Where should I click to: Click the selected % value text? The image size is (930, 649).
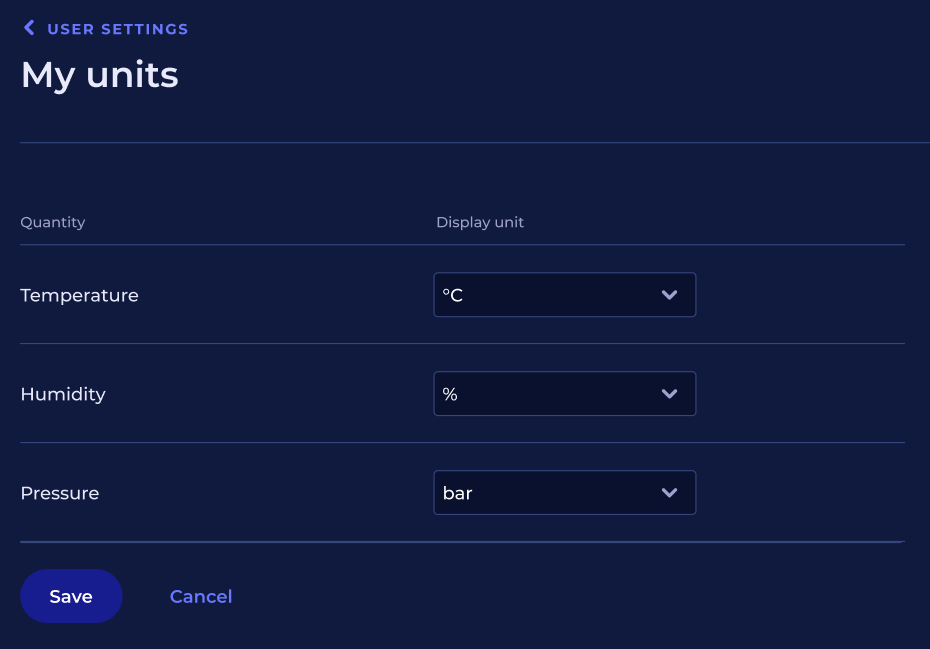coord(450,395)
